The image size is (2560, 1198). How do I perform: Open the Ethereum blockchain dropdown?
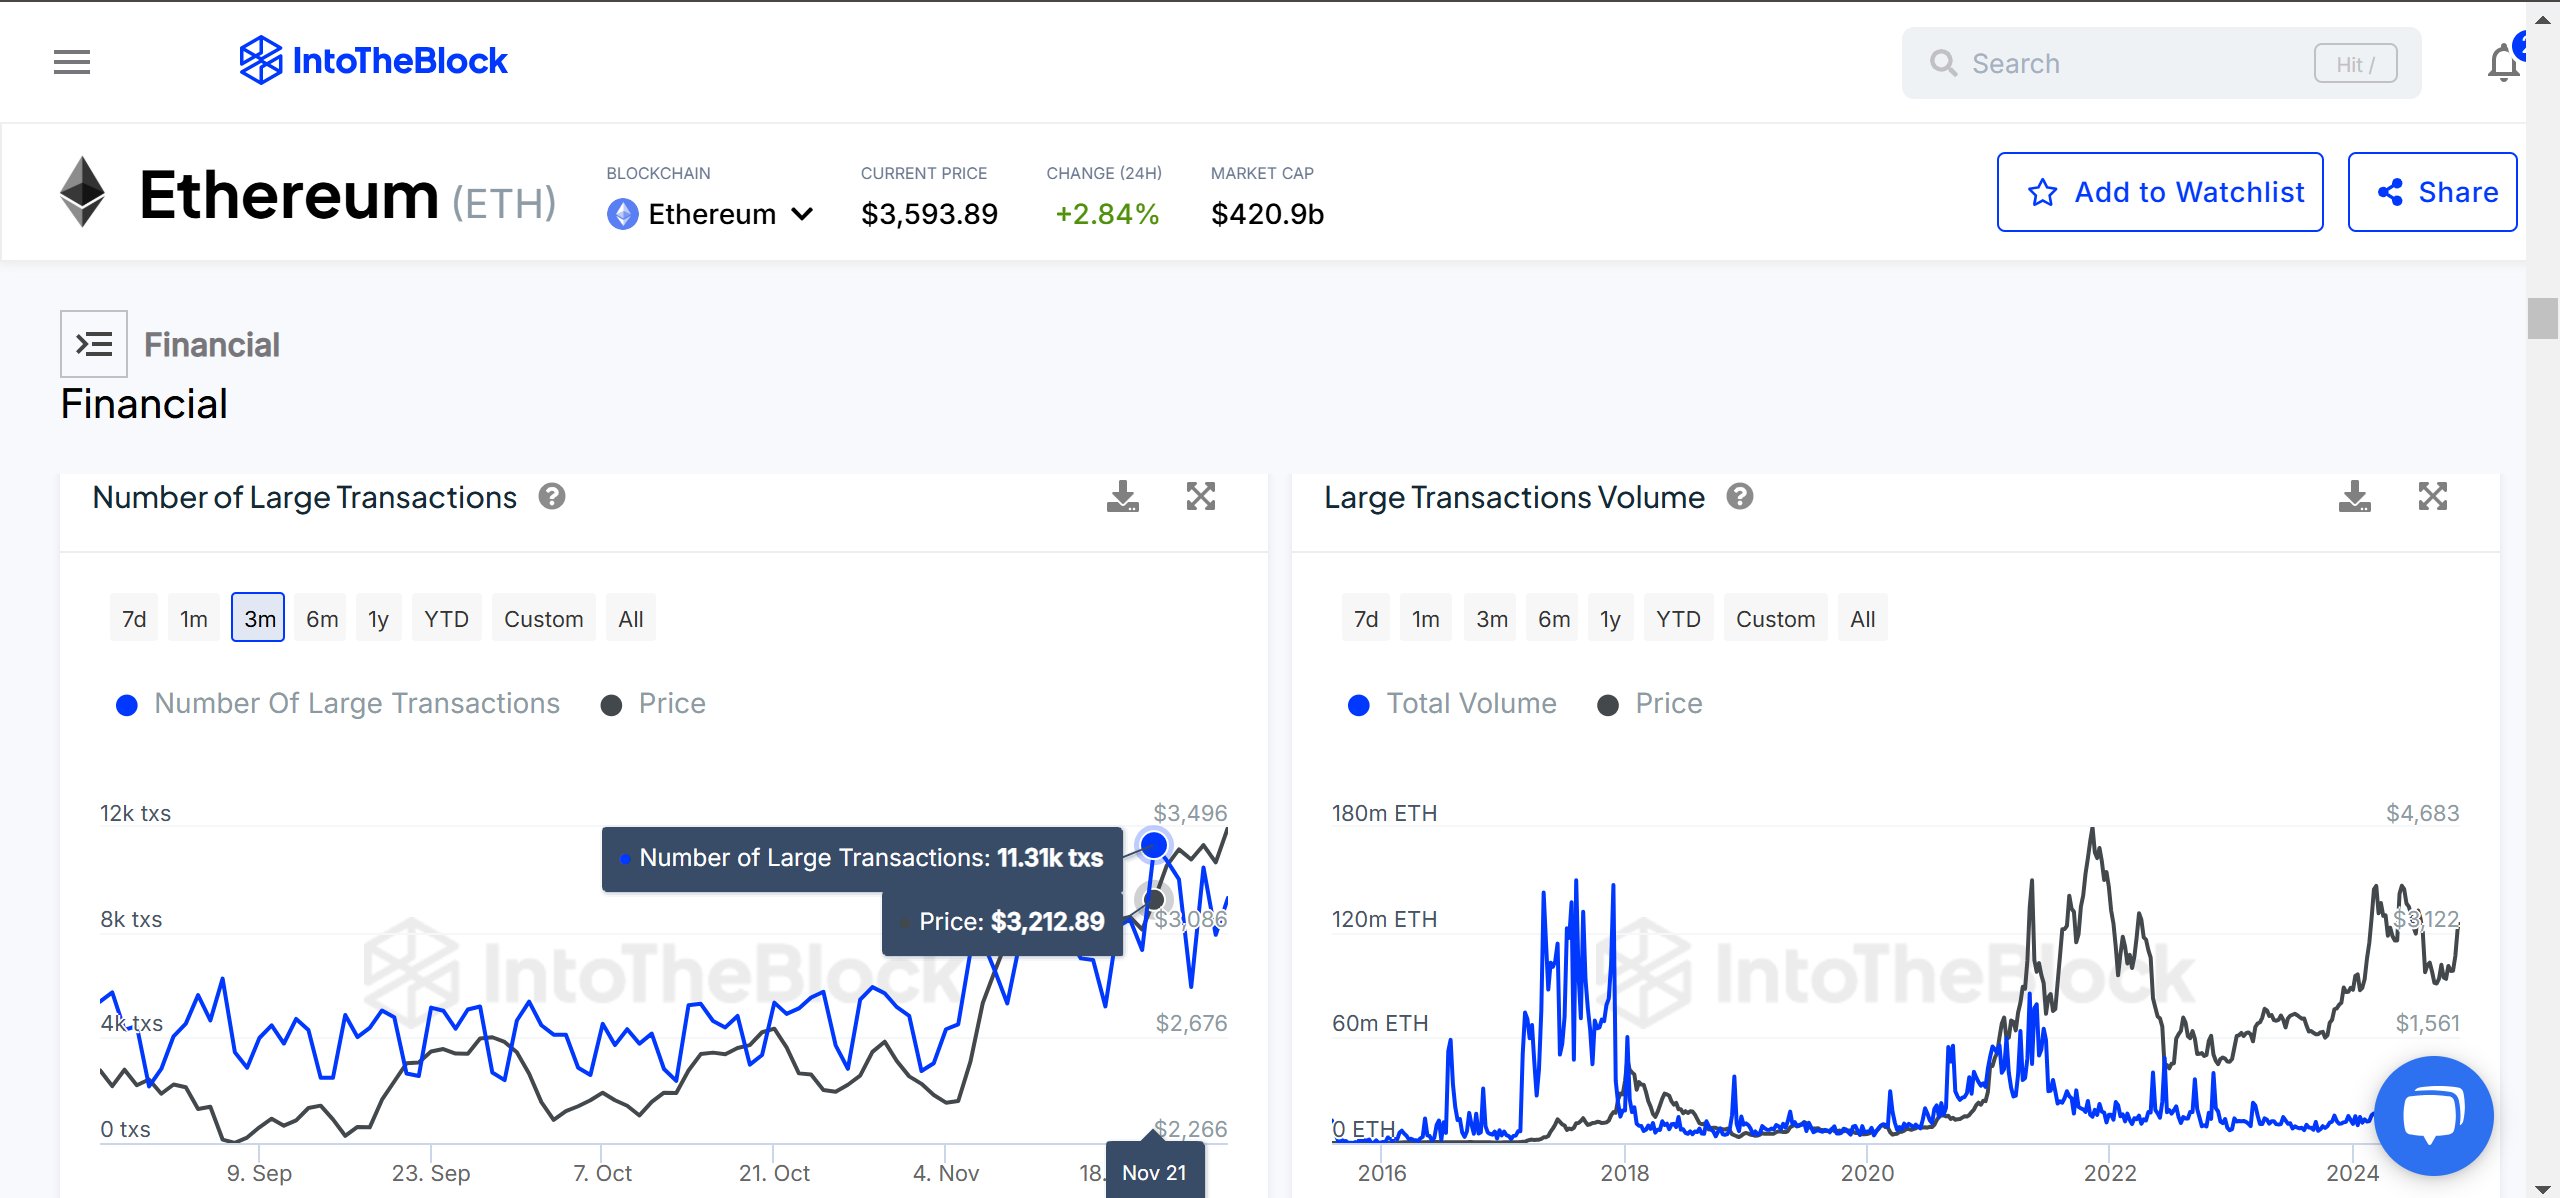pos(711,214)
